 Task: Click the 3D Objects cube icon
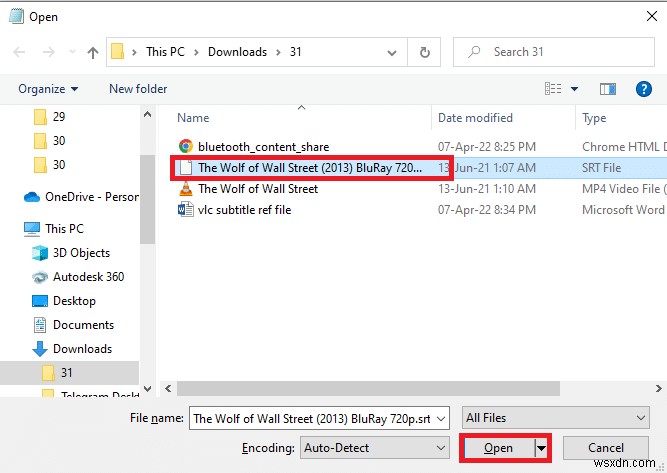(40, 253)
